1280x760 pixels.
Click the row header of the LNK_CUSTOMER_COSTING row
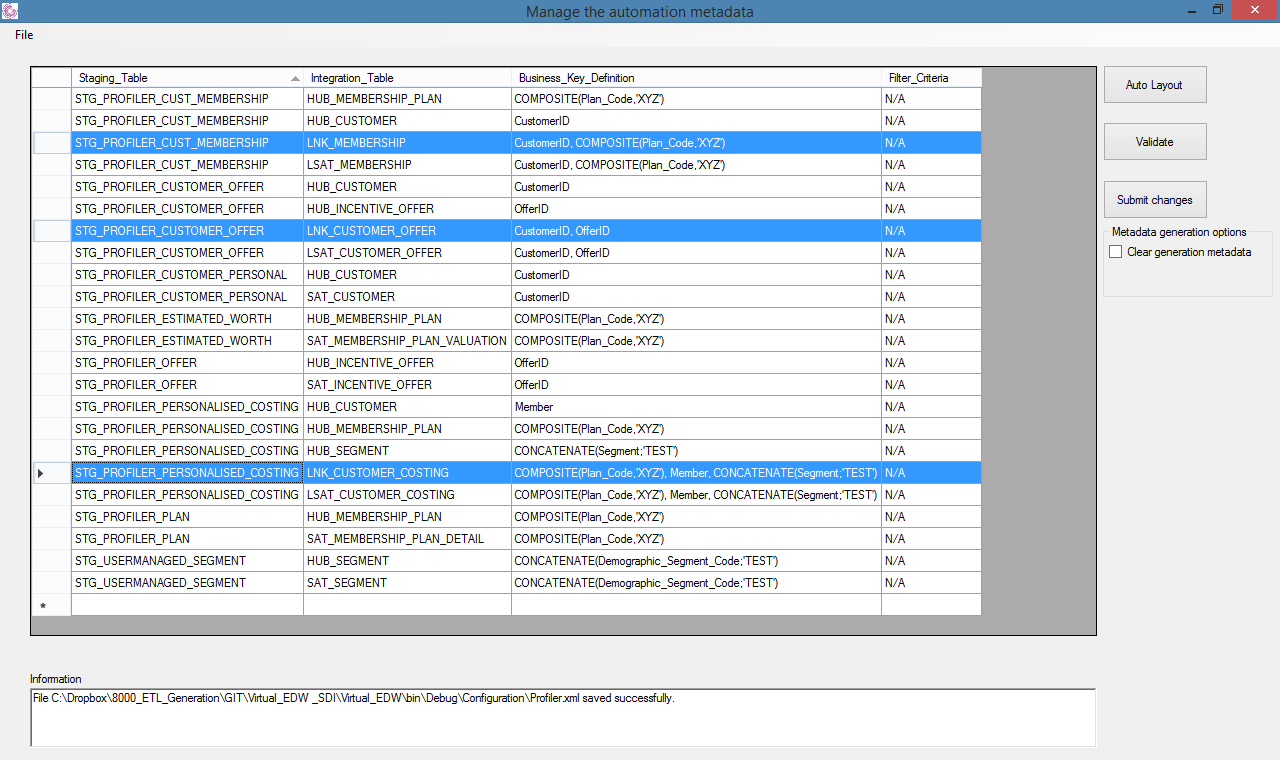click(51, 473)
